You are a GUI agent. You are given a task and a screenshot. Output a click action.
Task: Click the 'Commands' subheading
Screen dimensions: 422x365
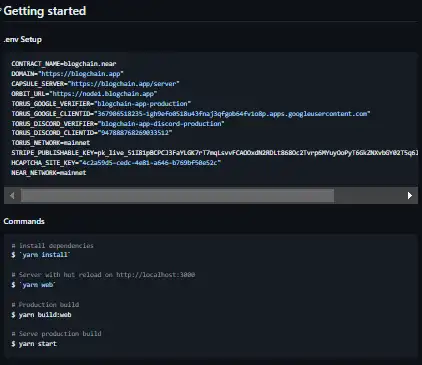coord(24,221)
